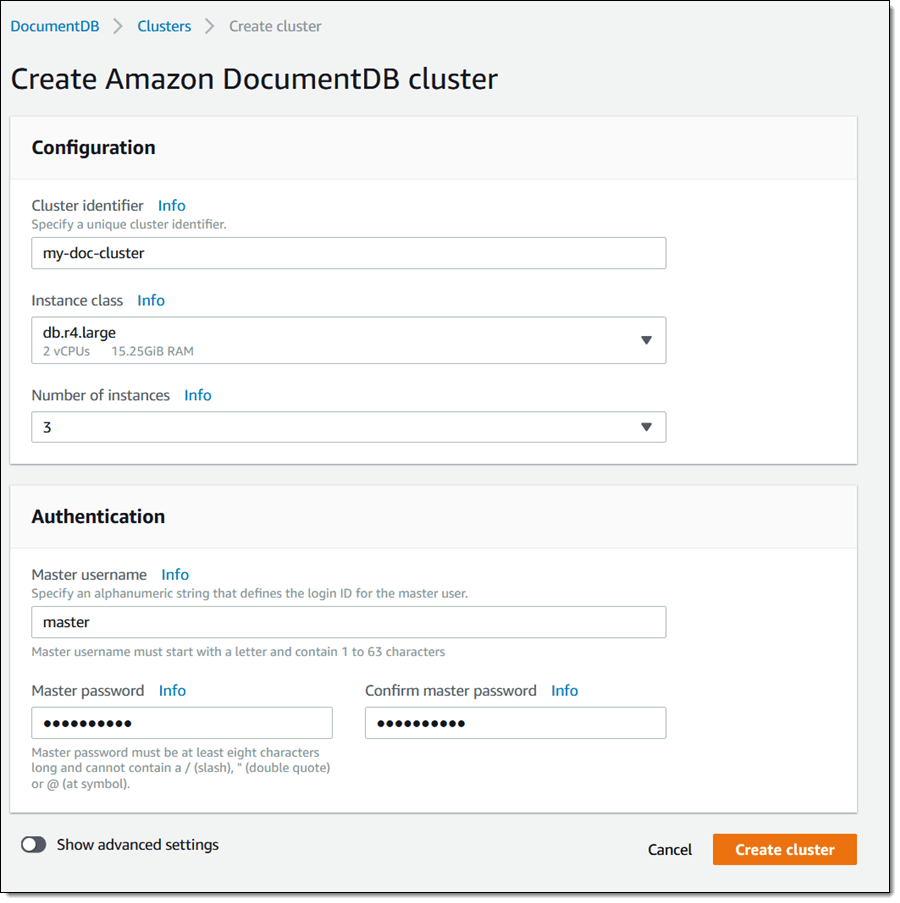This screenshot has width=900, height=903.
Task: Open Info next to Instance class
Action: tap(151, 300)
